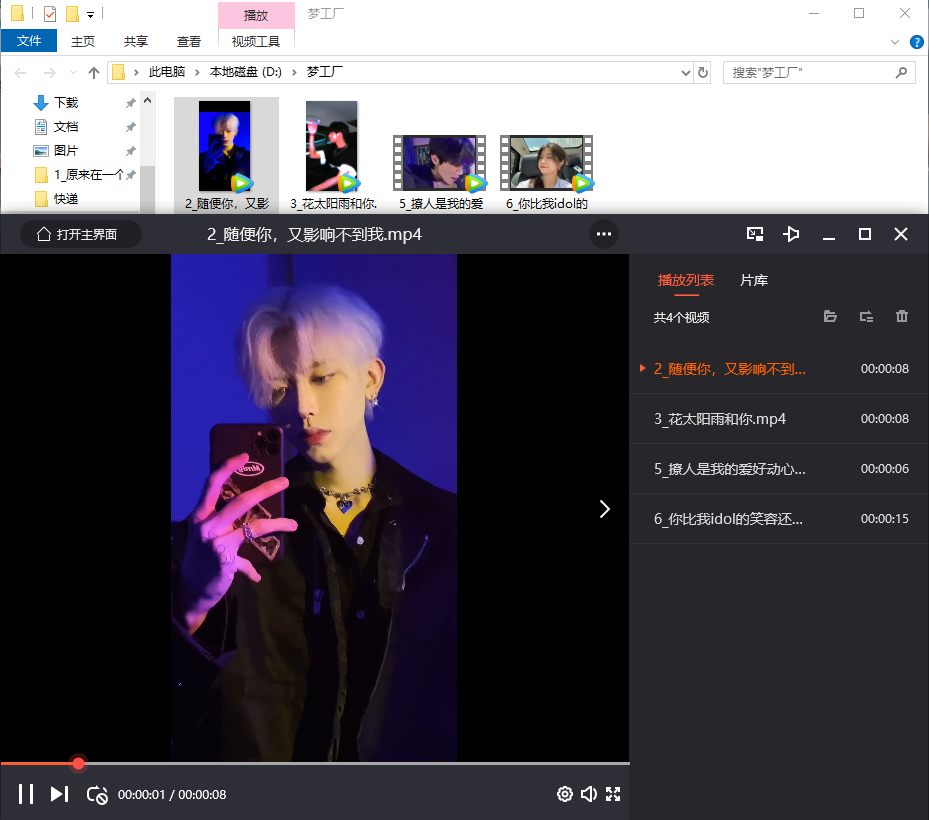
Task: Open the 共享 ribbon tab
Action: [x=136, y=41]
